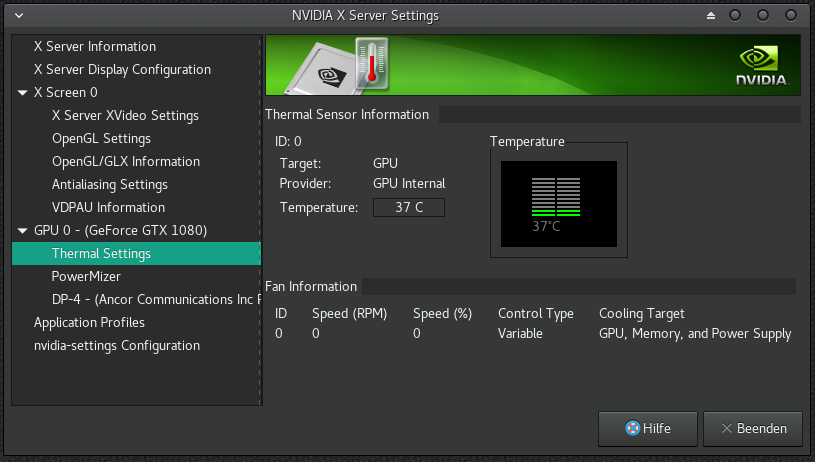815x462 pixels.
Task: Click the Hilfe button
Action: [x=647, y=428]
